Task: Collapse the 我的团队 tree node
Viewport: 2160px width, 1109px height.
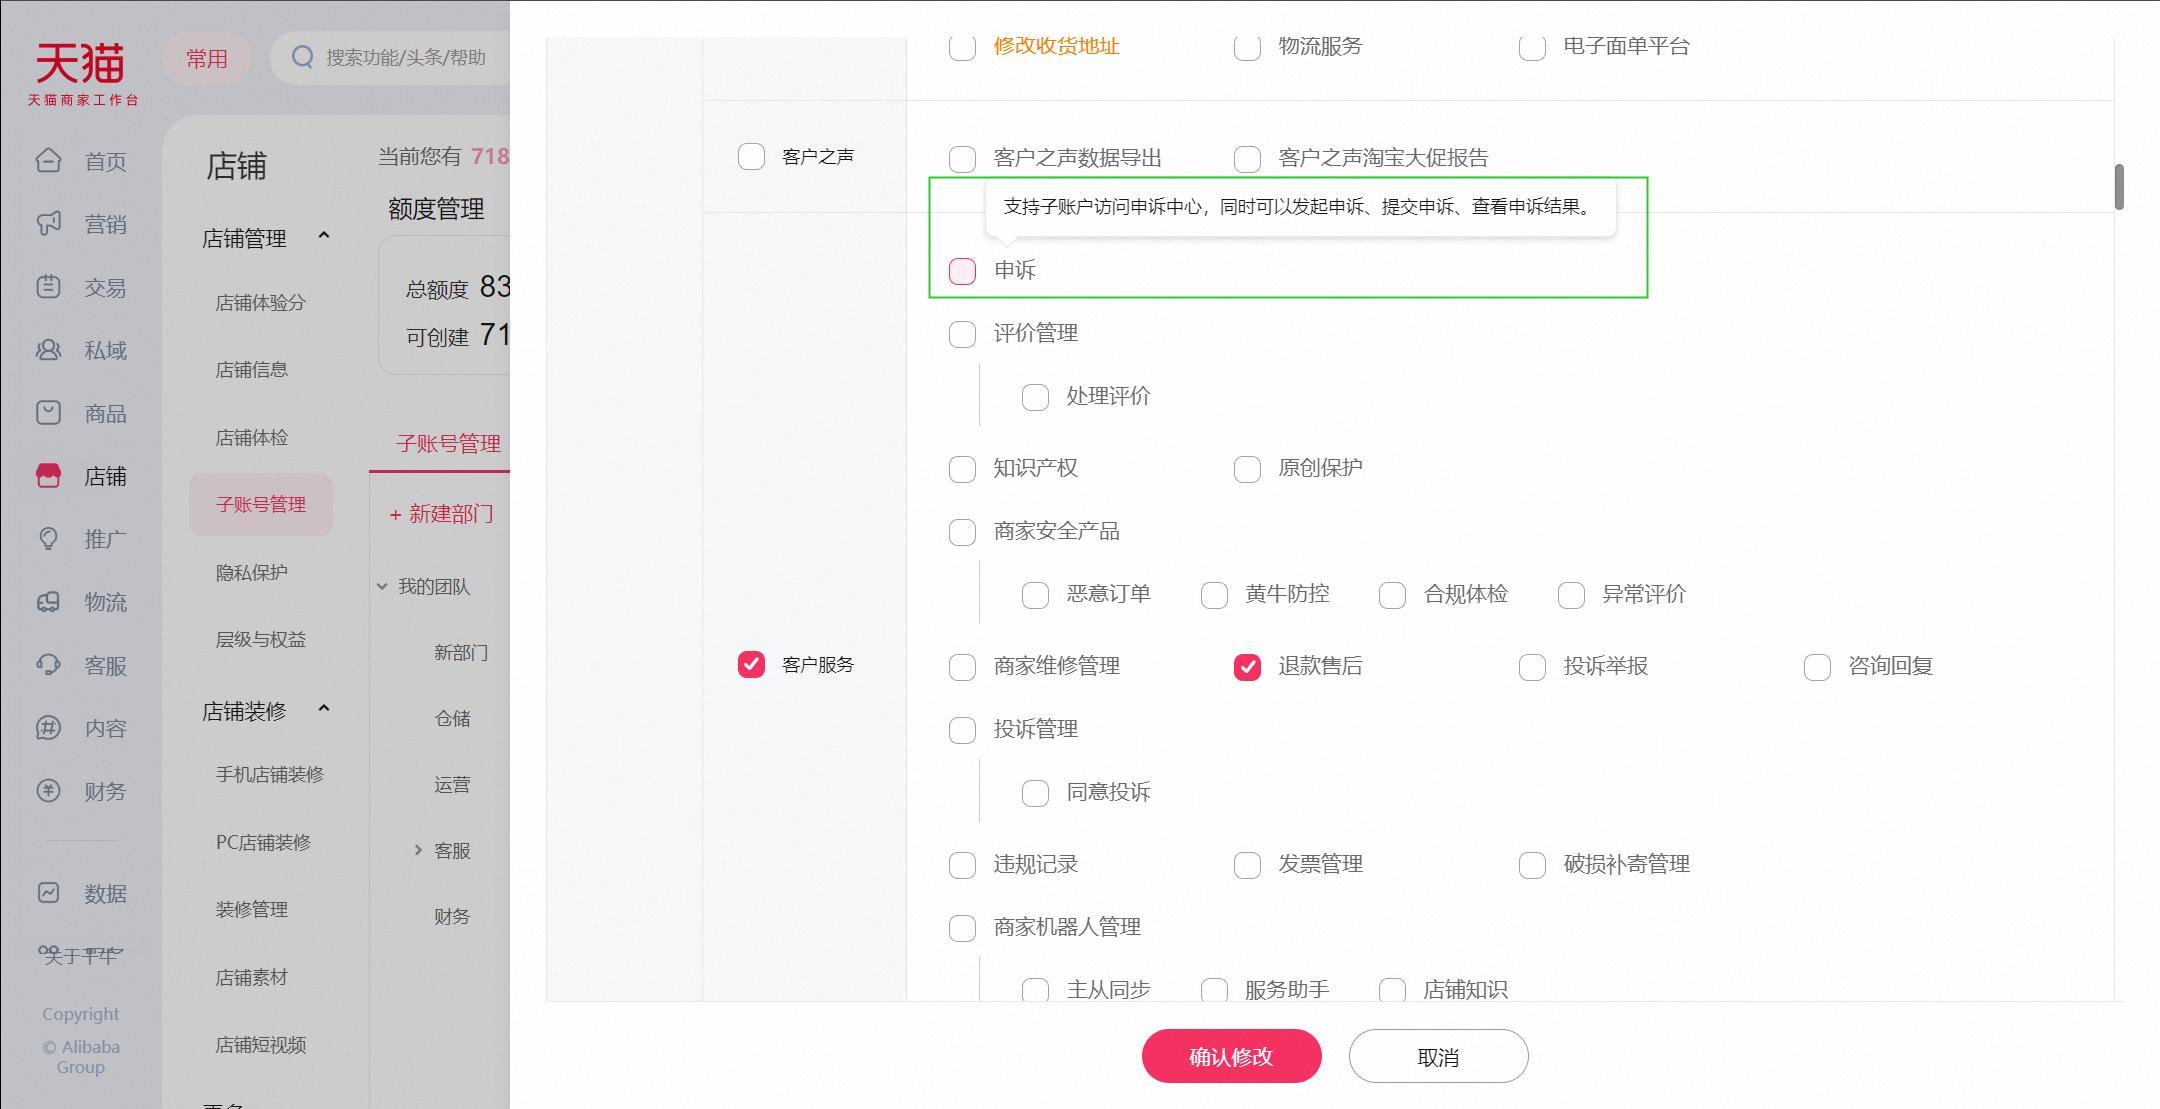Action: (382, 587)
